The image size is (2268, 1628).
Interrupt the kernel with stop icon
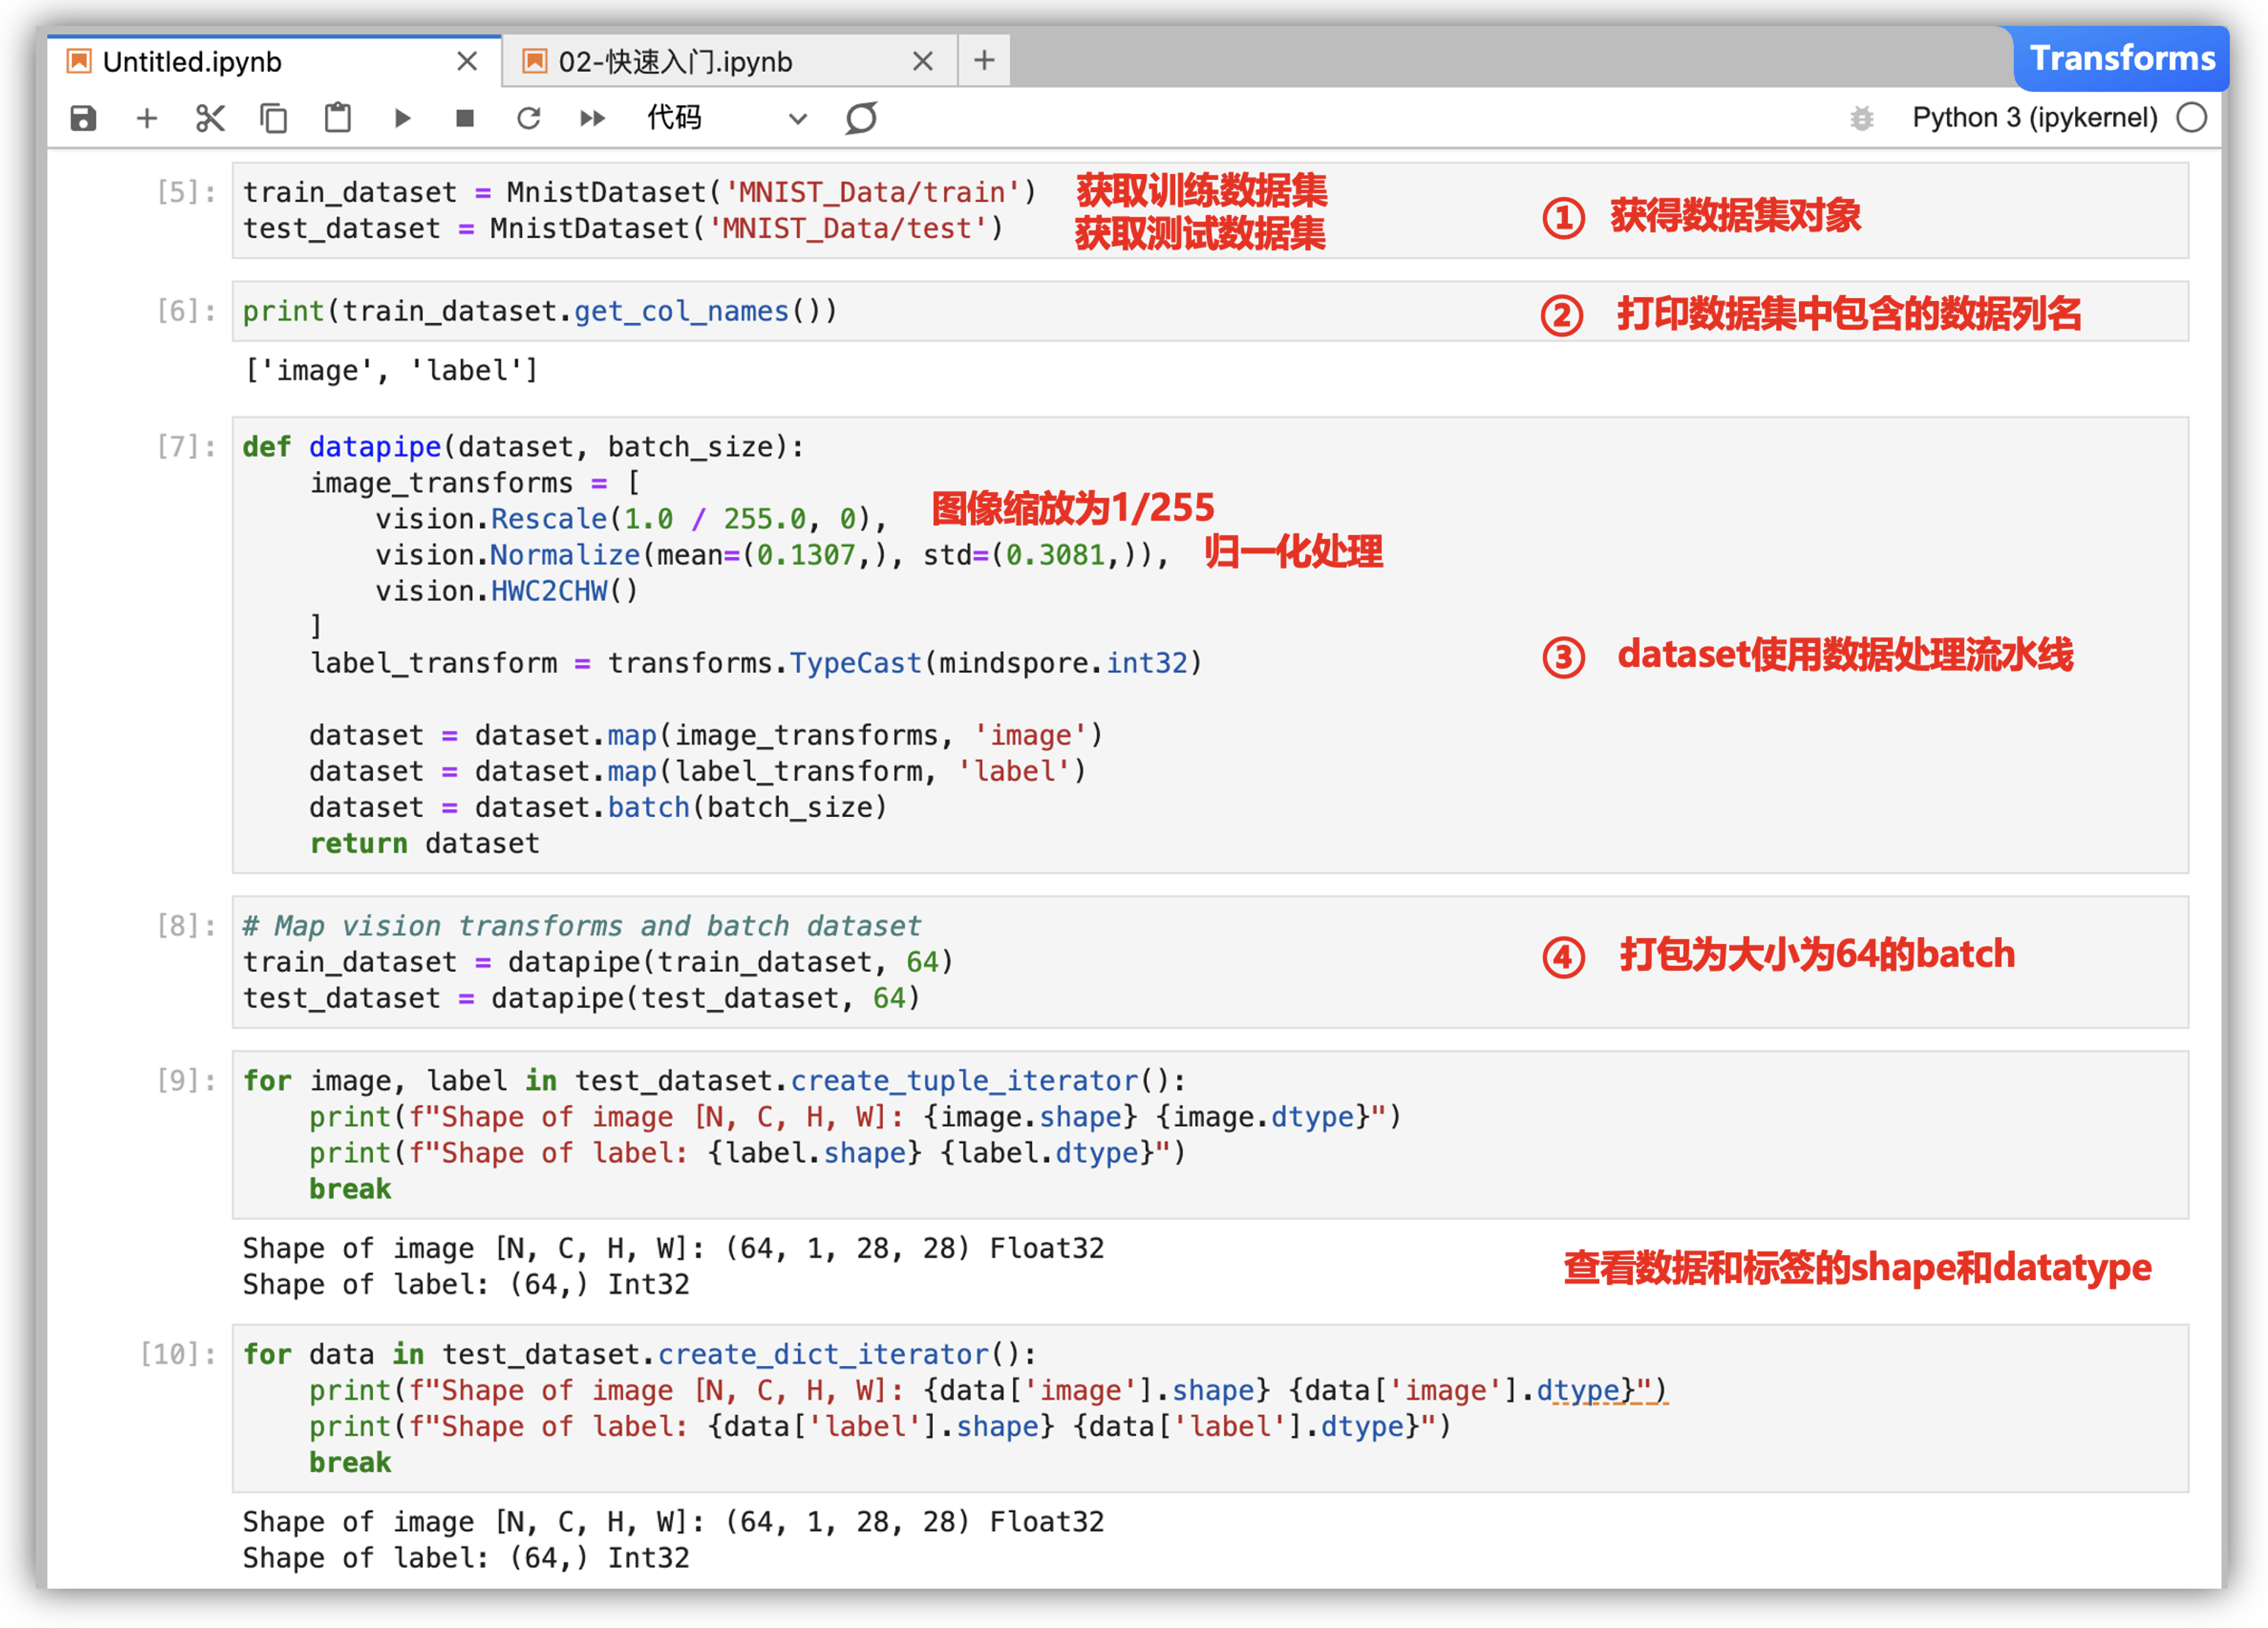(x=464, y=118)
